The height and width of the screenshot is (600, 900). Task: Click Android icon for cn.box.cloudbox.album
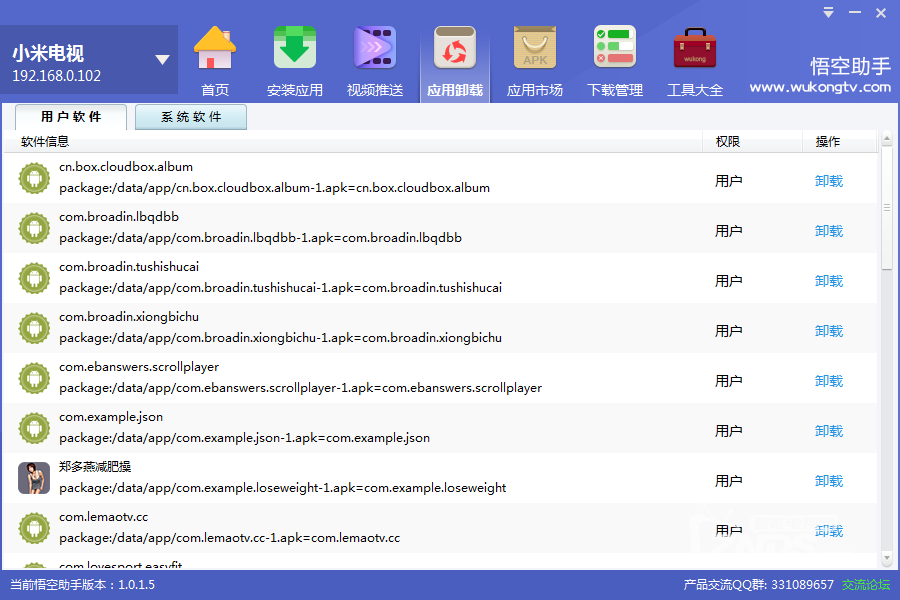pyautogui.click(x=34, y=178)
